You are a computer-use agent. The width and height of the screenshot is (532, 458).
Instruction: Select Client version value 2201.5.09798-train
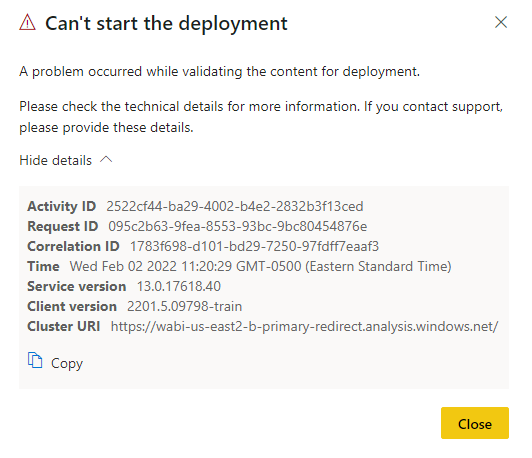click(185, 306)
